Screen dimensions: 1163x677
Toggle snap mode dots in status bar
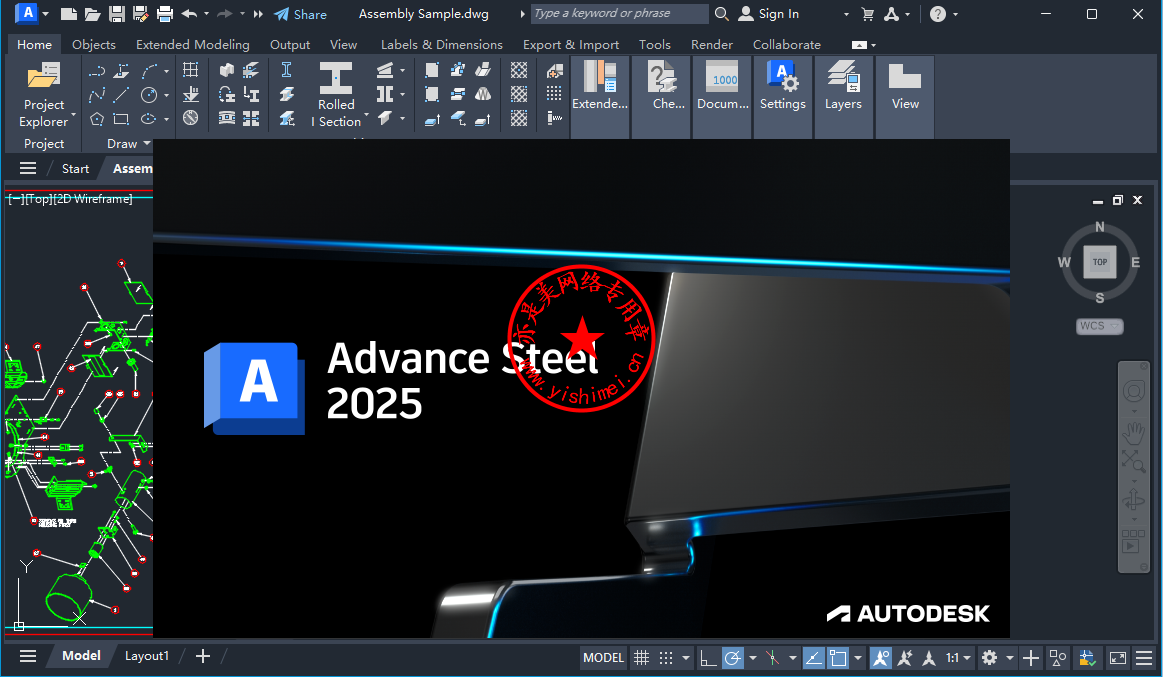[x=666, y=658]
